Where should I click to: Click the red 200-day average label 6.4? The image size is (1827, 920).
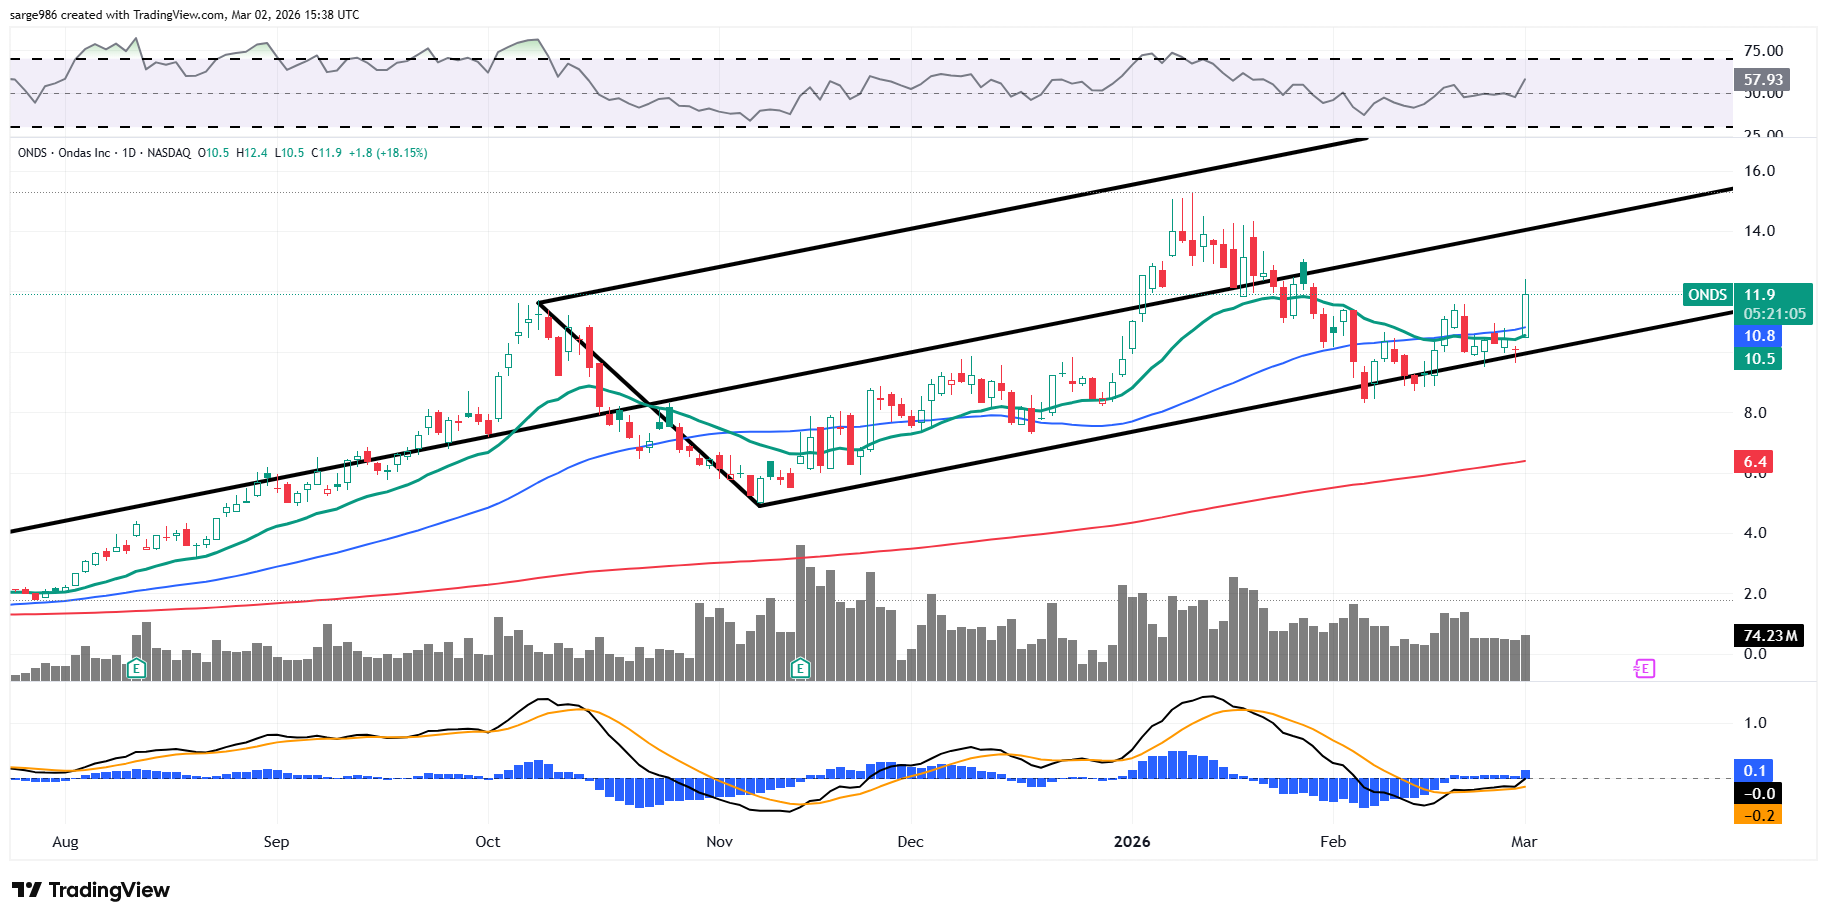click(1755, 462)
